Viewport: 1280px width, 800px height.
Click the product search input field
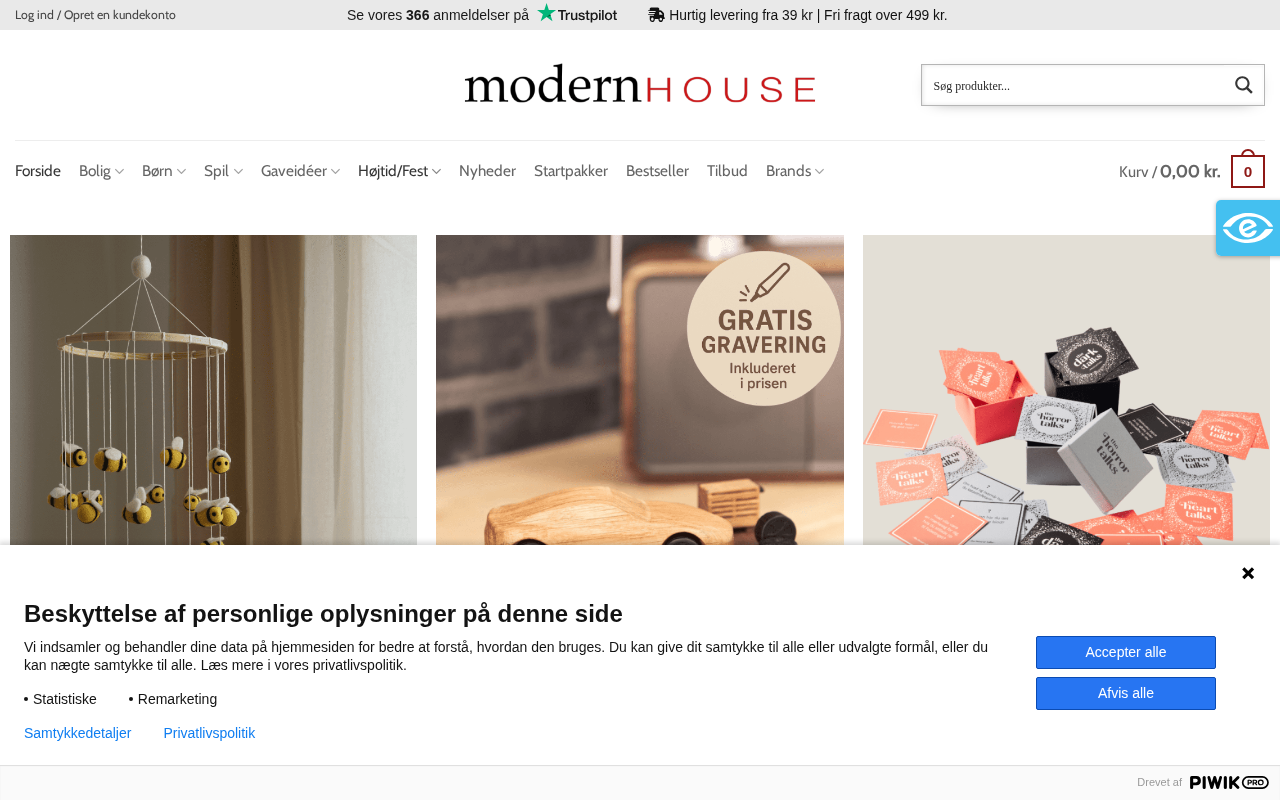point(1074,85)
